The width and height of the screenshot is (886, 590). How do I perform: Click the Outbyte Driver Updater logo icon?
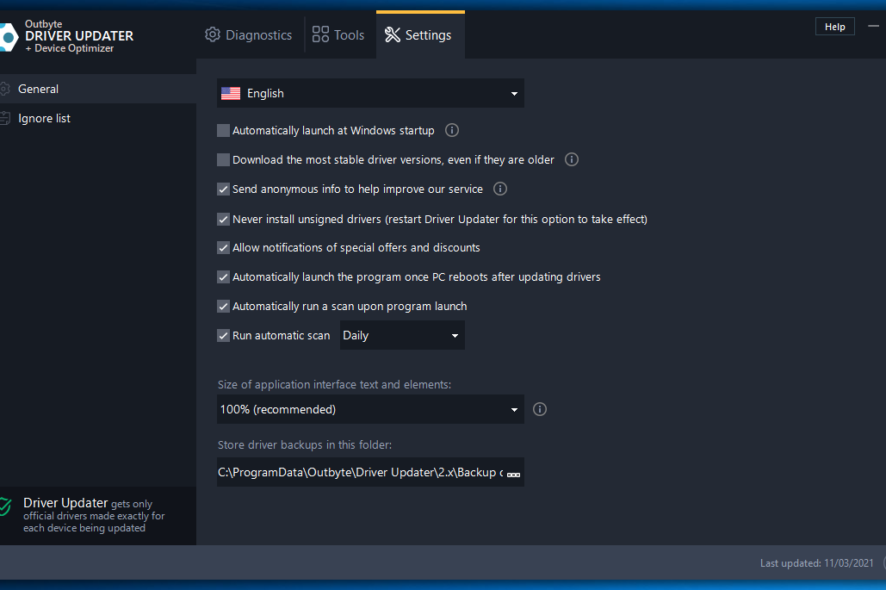8,37
